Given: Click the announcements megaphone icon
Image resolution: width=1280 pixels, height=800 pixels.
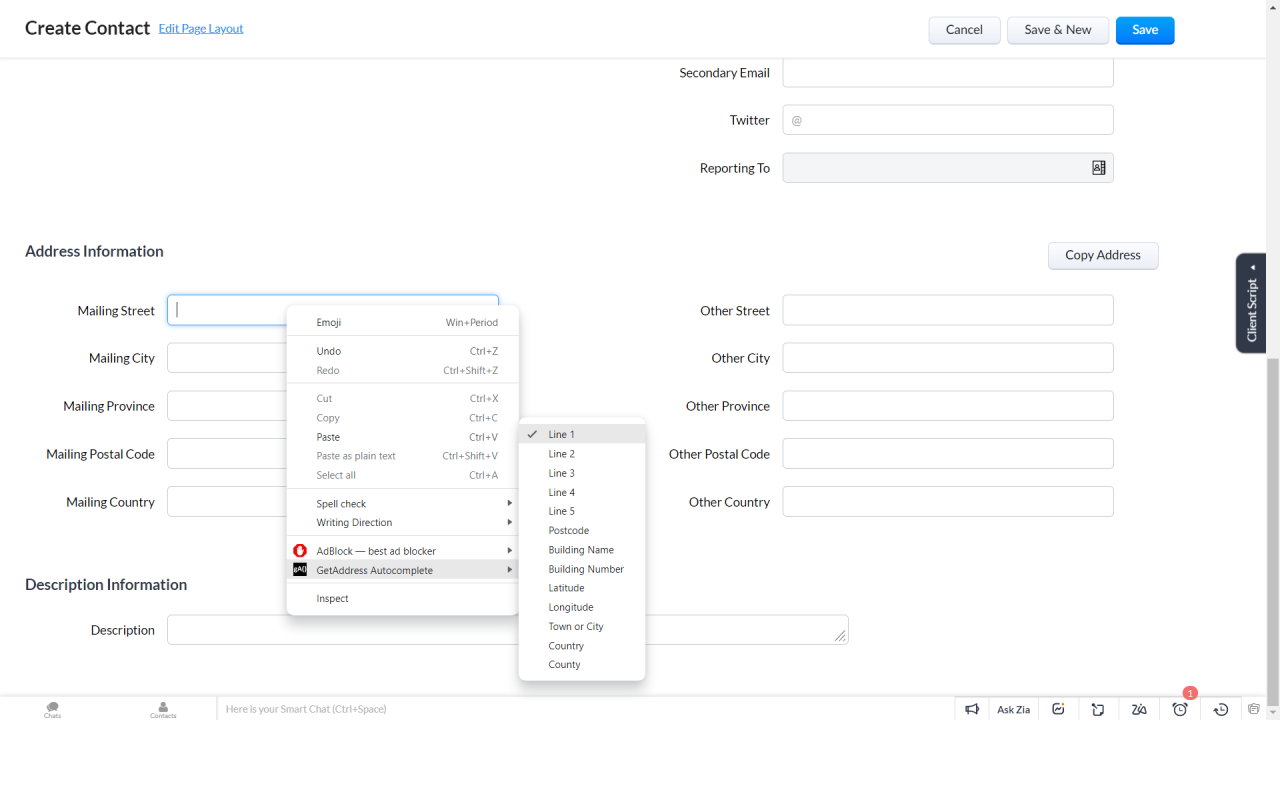Looking at the screenshot, I should tap(971, 708).
